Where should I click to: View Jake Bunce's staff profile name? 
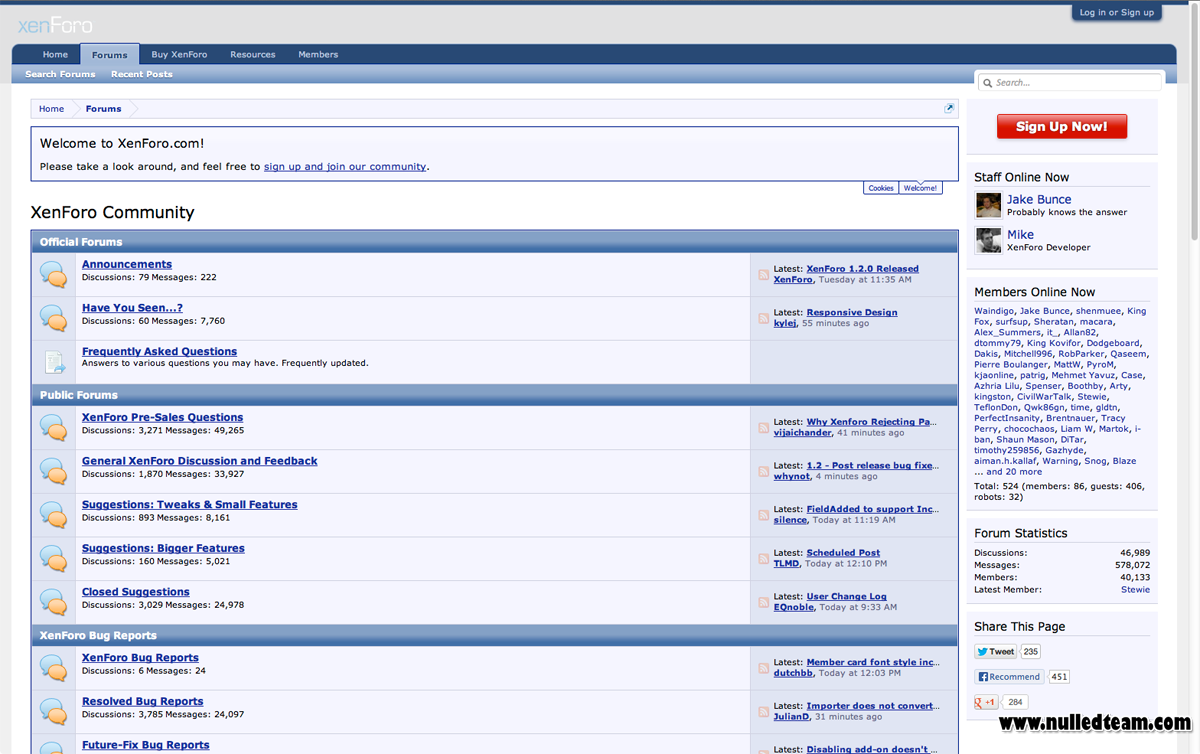[x=1039, y=199]
